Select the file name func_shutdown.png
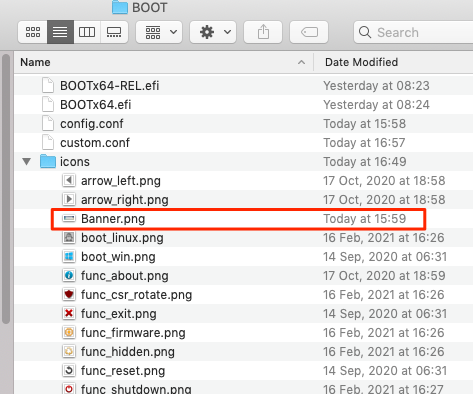Image resolution: width=473 pixels, height=394 pixels. (136, 389)
